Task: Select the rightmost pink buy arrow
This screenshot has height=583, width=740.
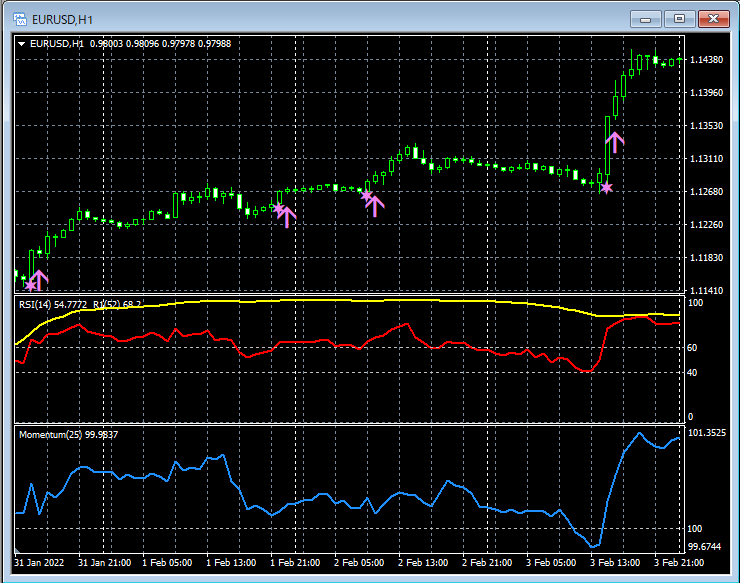Action: click(x=615, y=141)
